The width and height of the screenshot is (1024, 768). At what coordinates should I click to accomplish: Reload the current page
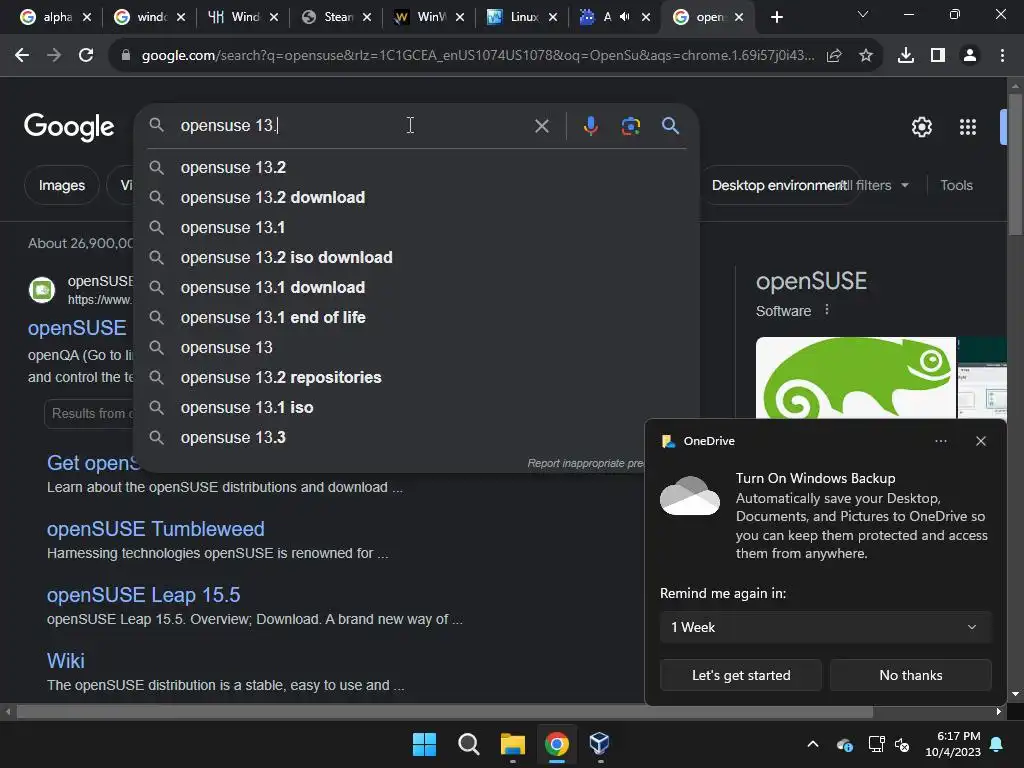(x=86, y=56)
